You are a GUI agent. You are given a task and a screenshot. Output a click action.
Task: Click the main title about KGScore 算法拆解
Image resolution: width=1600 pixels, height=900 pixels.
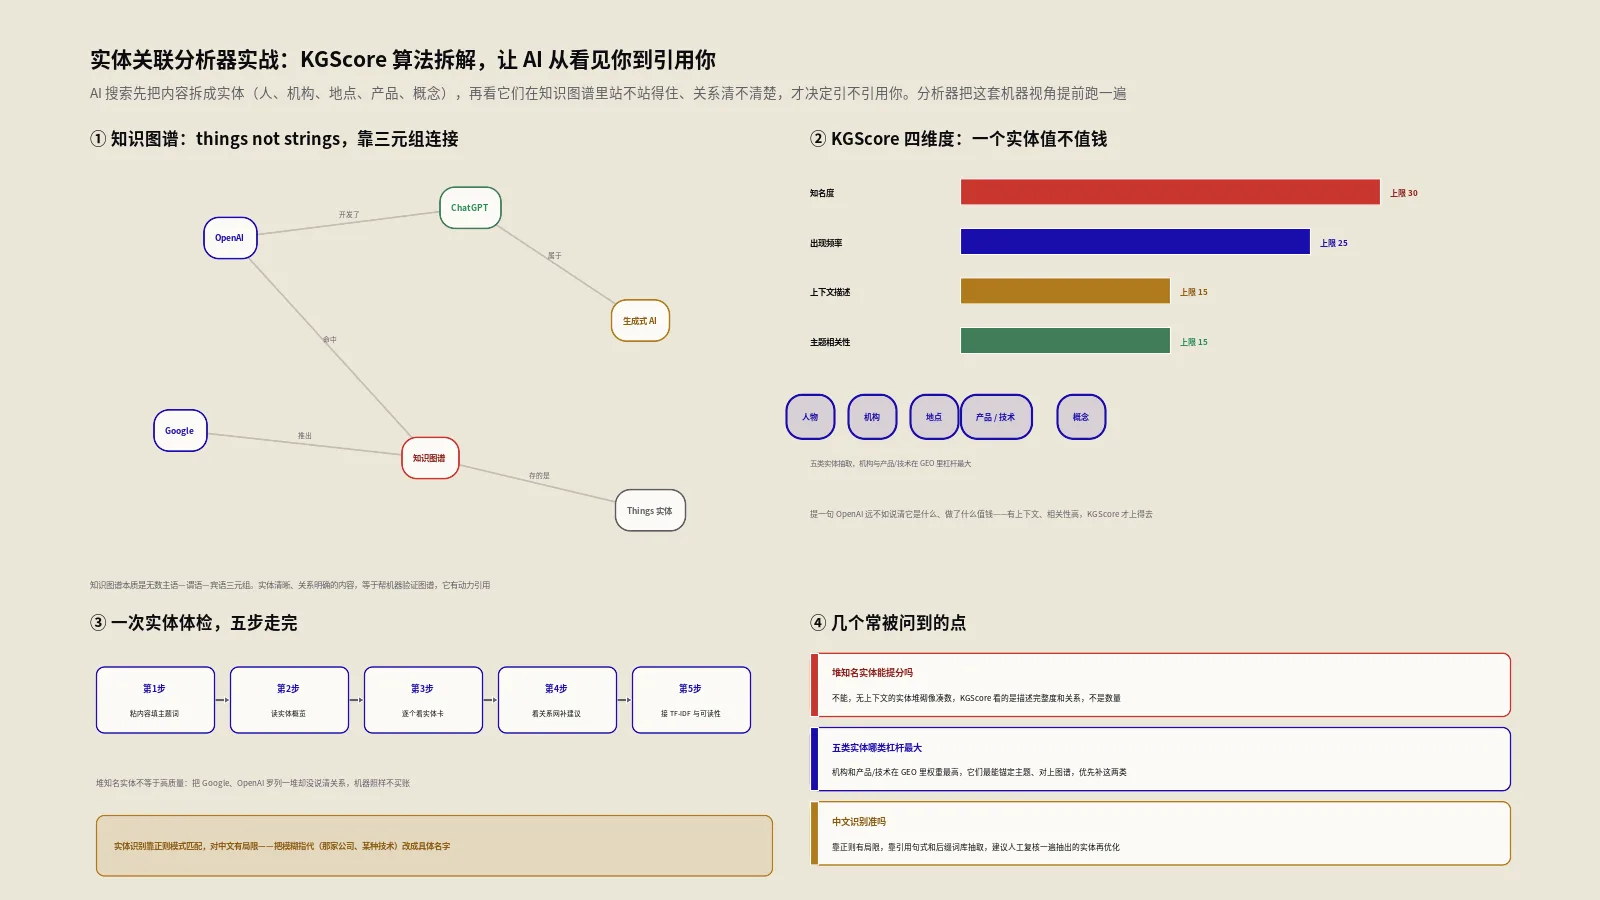point(403,60)
